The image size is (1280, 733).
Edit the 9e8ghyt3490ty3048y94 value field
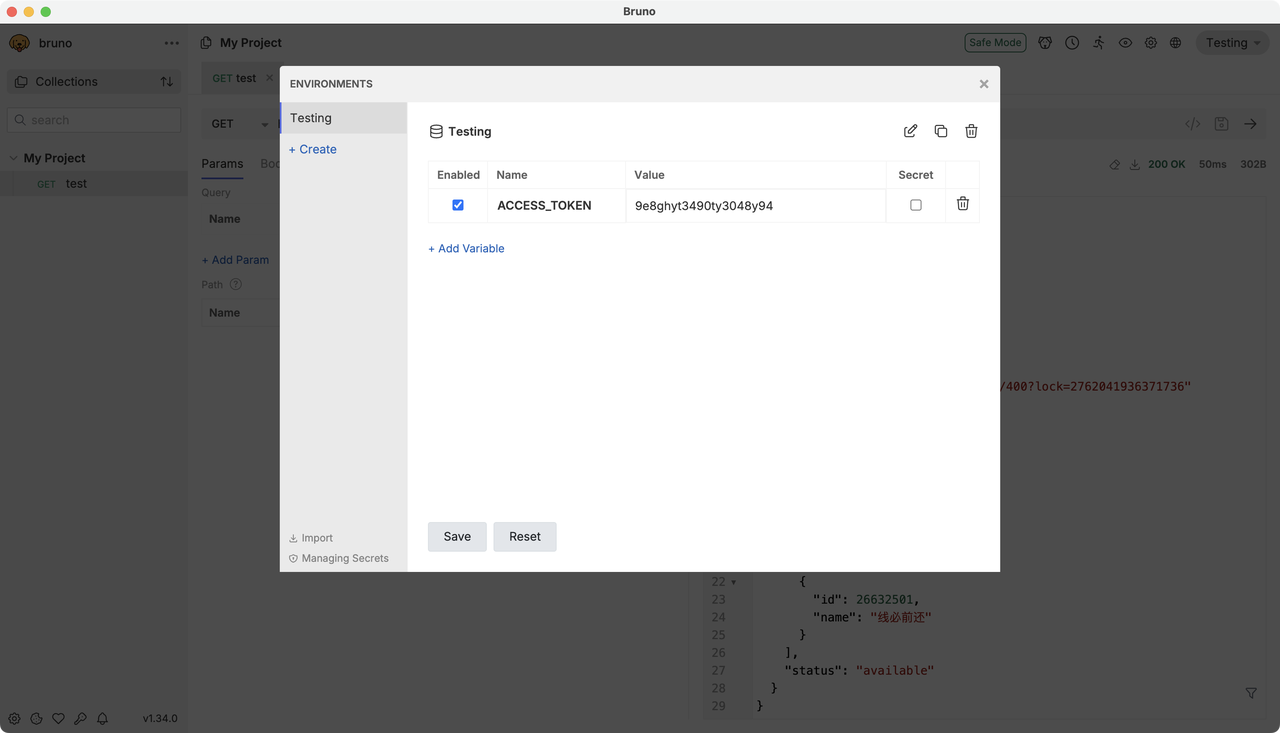756,205
